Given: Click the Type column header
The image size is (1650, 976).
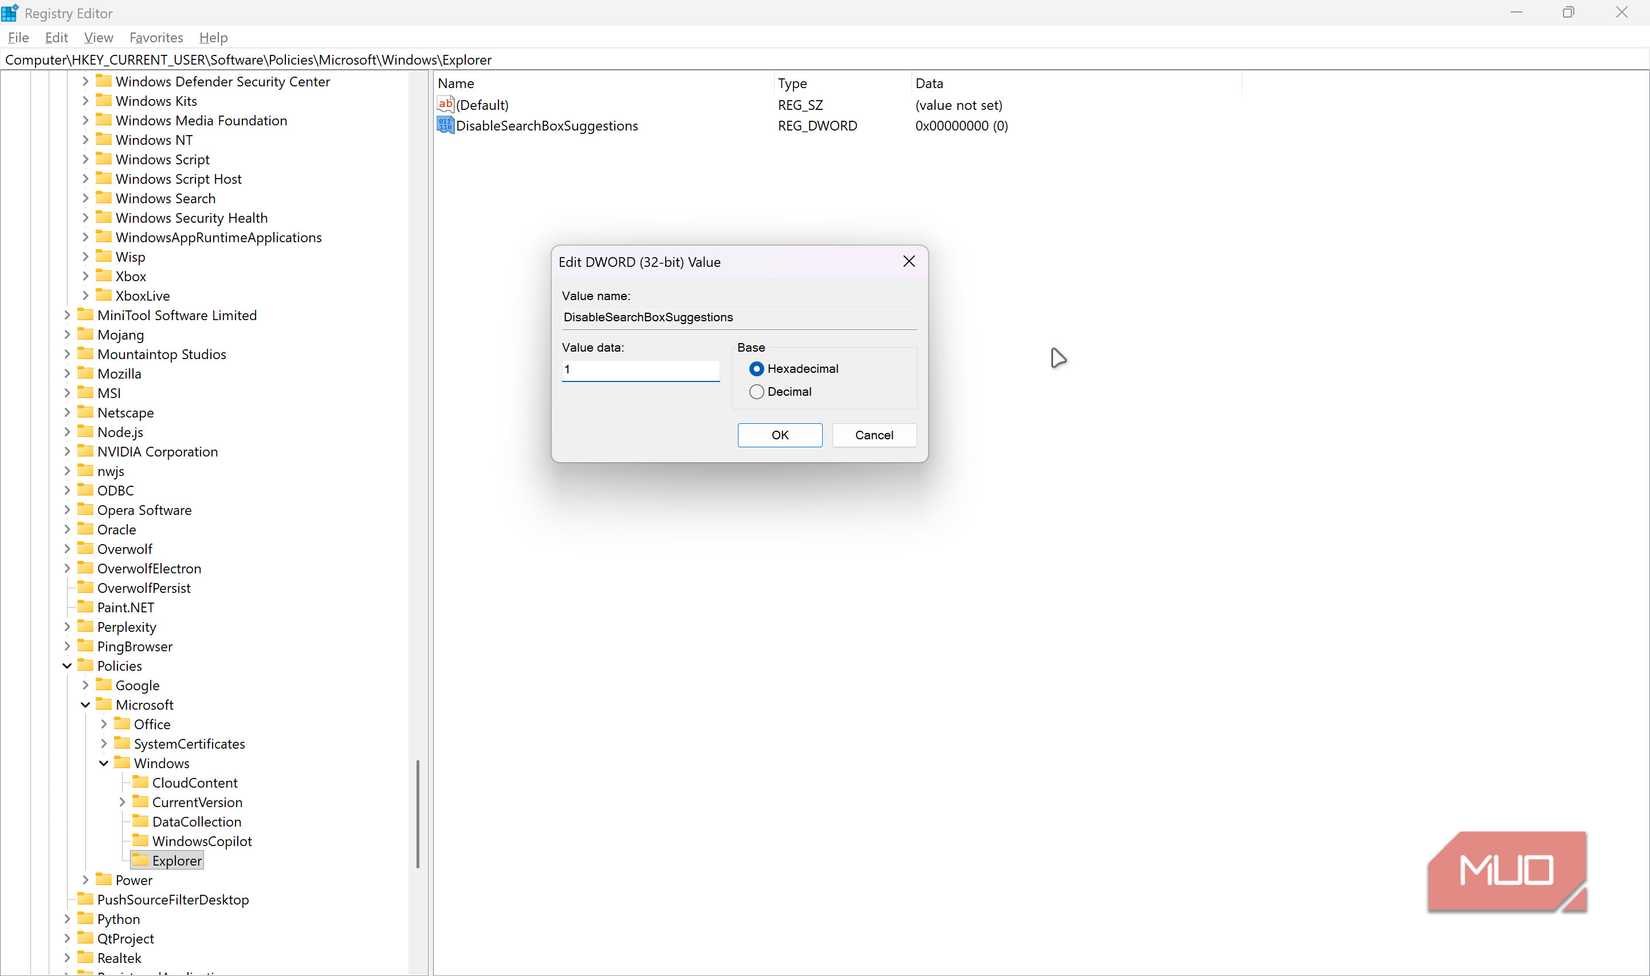Looking at the screenshot, I should point(842,83).
